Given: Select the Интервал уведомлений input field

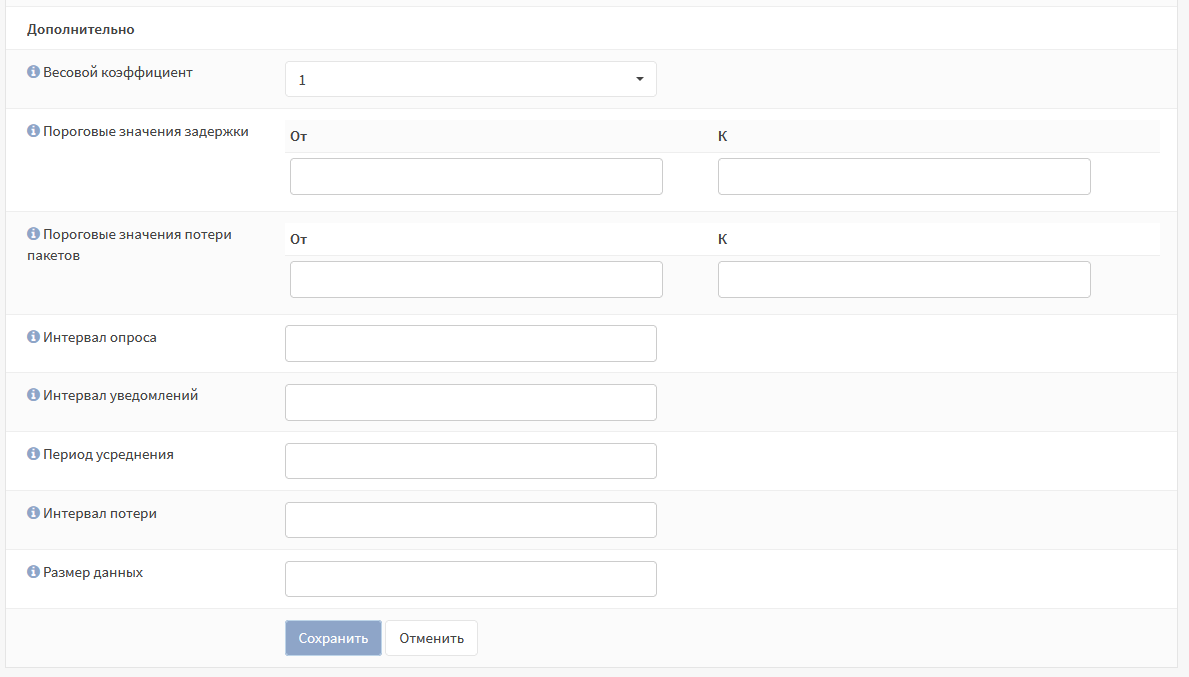Looking at the screenshot, I should (471, 402).
